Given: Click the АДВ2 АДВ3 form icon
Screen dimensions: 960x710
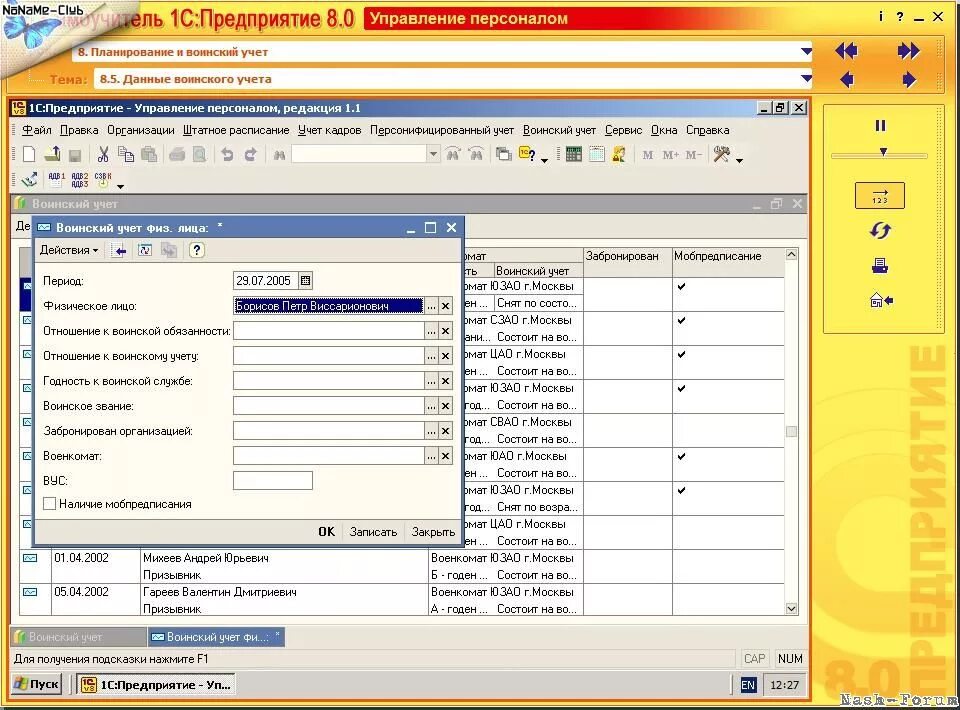Looking at the screenshot, I should point(80,179).
